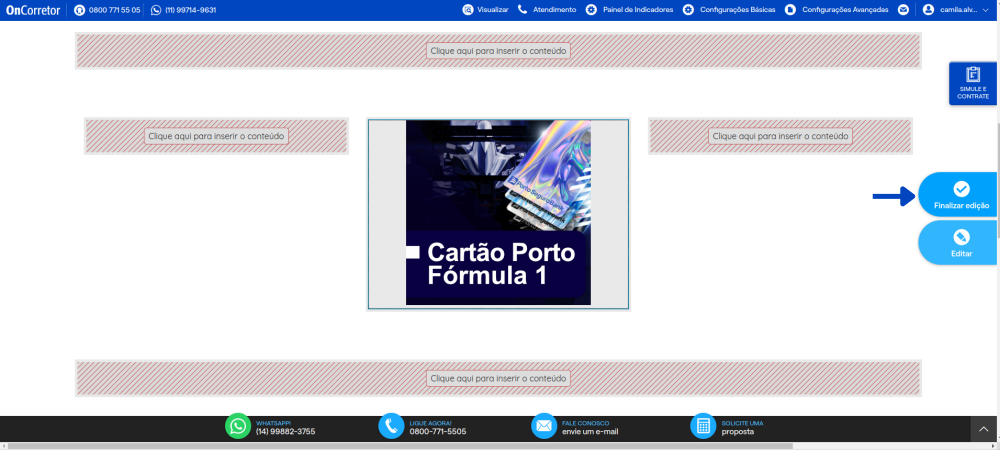The width and height of the screenshot is (1000, 450).
Task: Click the 0800 771 55 05 phone number
Action: [x=114, y=10]
